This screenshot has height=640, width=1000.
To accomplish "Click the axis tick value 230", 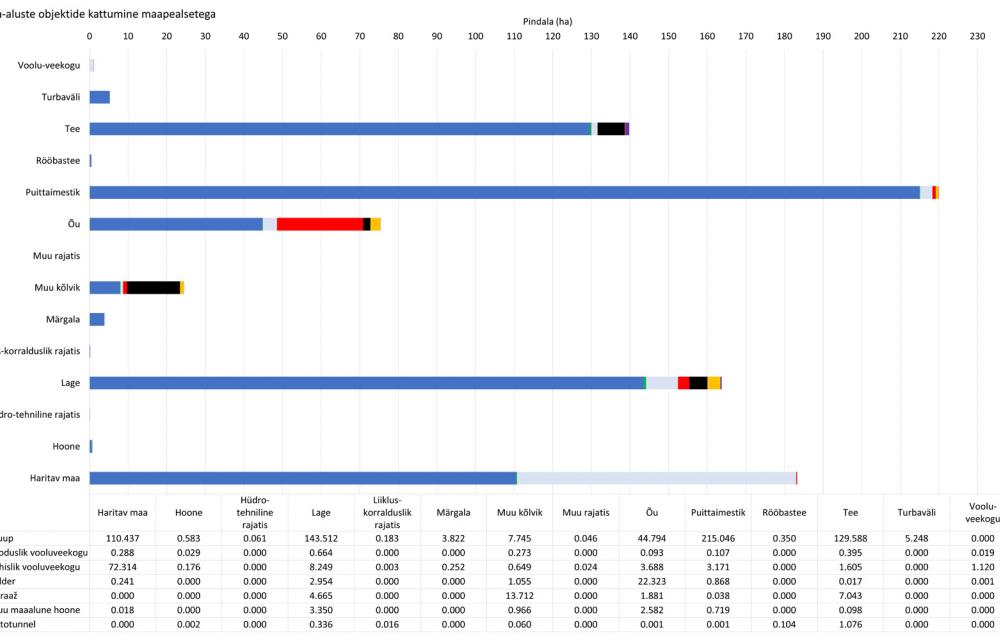I will [977, 36].
